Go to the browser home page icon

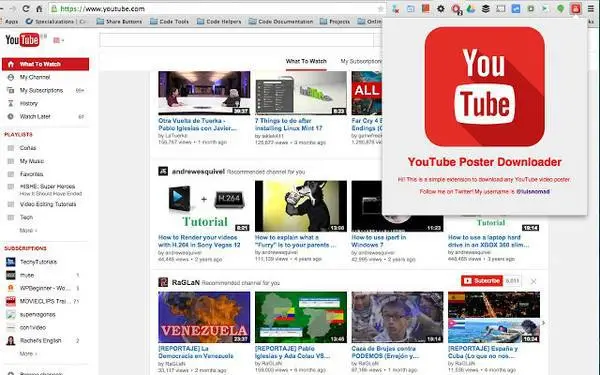(39, 8)
